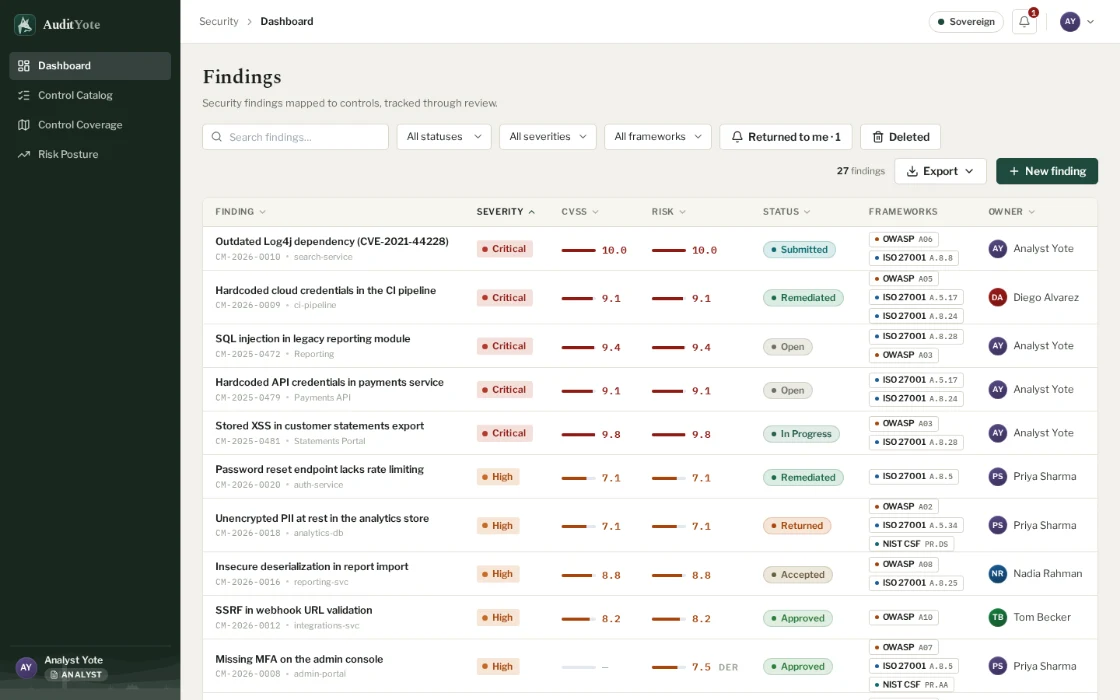1120x700 pixels.
Task: Expand the user account chevron
Action: 1090,21
